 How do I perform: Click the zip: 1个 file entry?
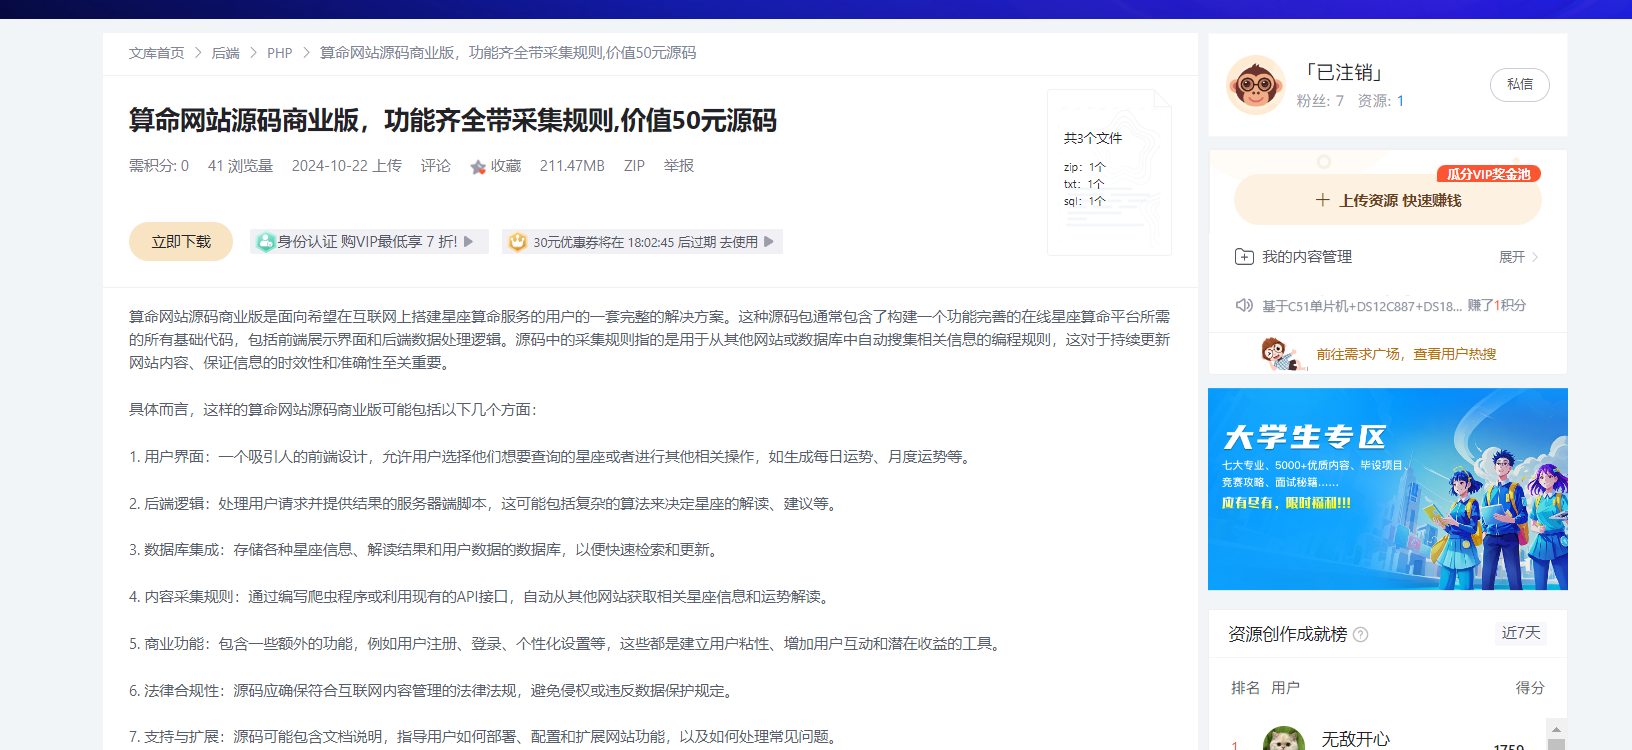(1084, 167)
